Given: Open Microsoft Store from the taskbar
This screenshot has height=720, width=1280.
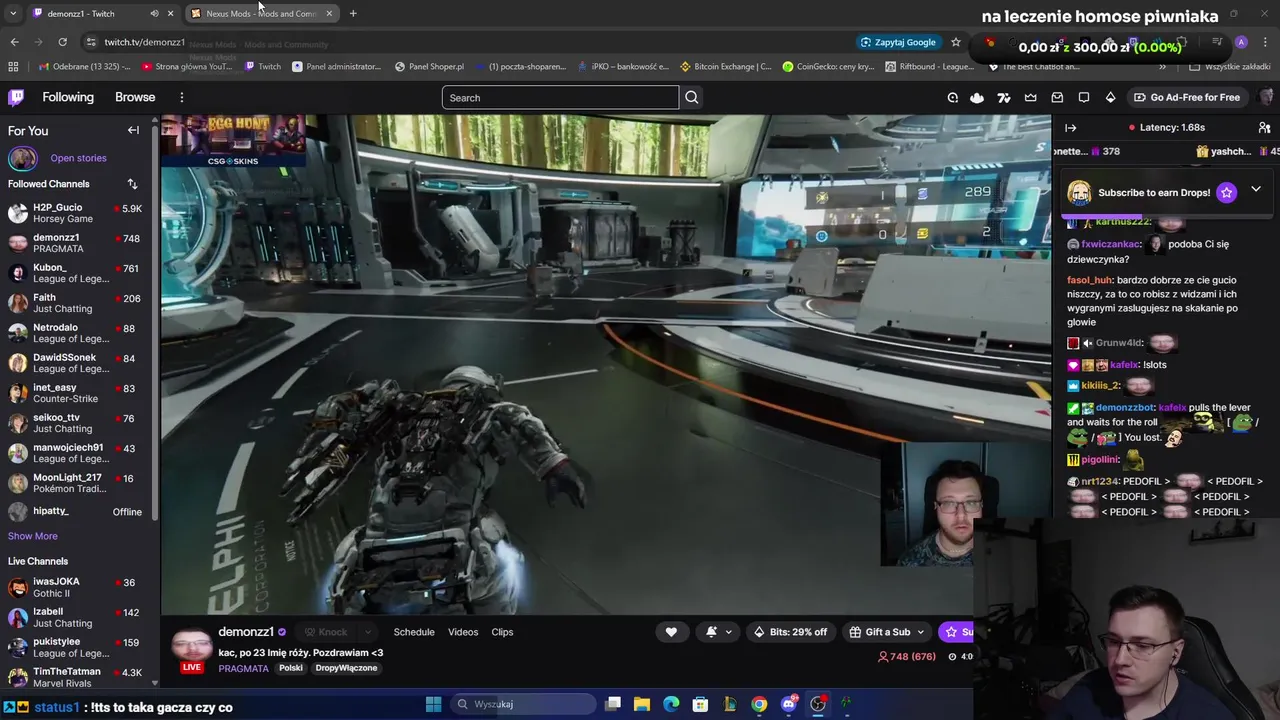Looking at the screenshot, I should (700, 704).
